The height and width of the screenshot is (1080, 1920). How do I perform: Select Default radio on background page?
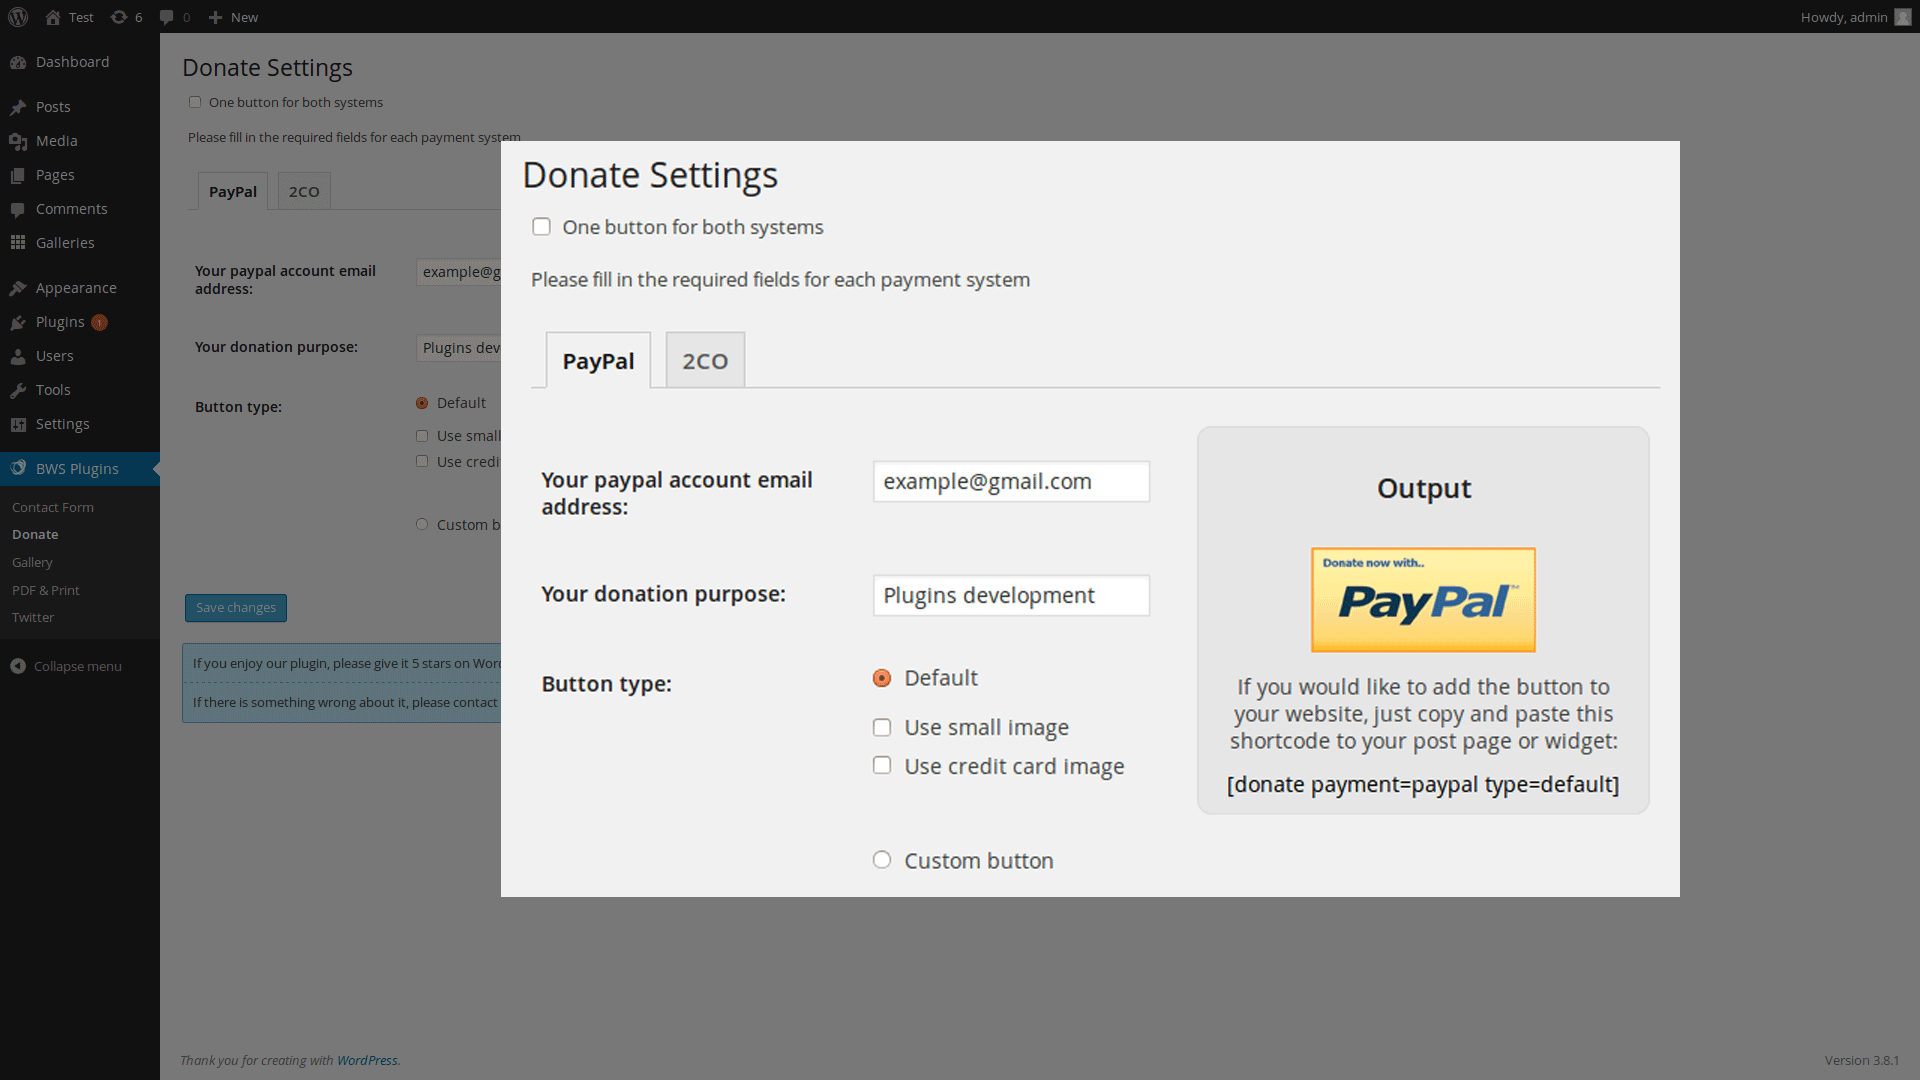422,403
